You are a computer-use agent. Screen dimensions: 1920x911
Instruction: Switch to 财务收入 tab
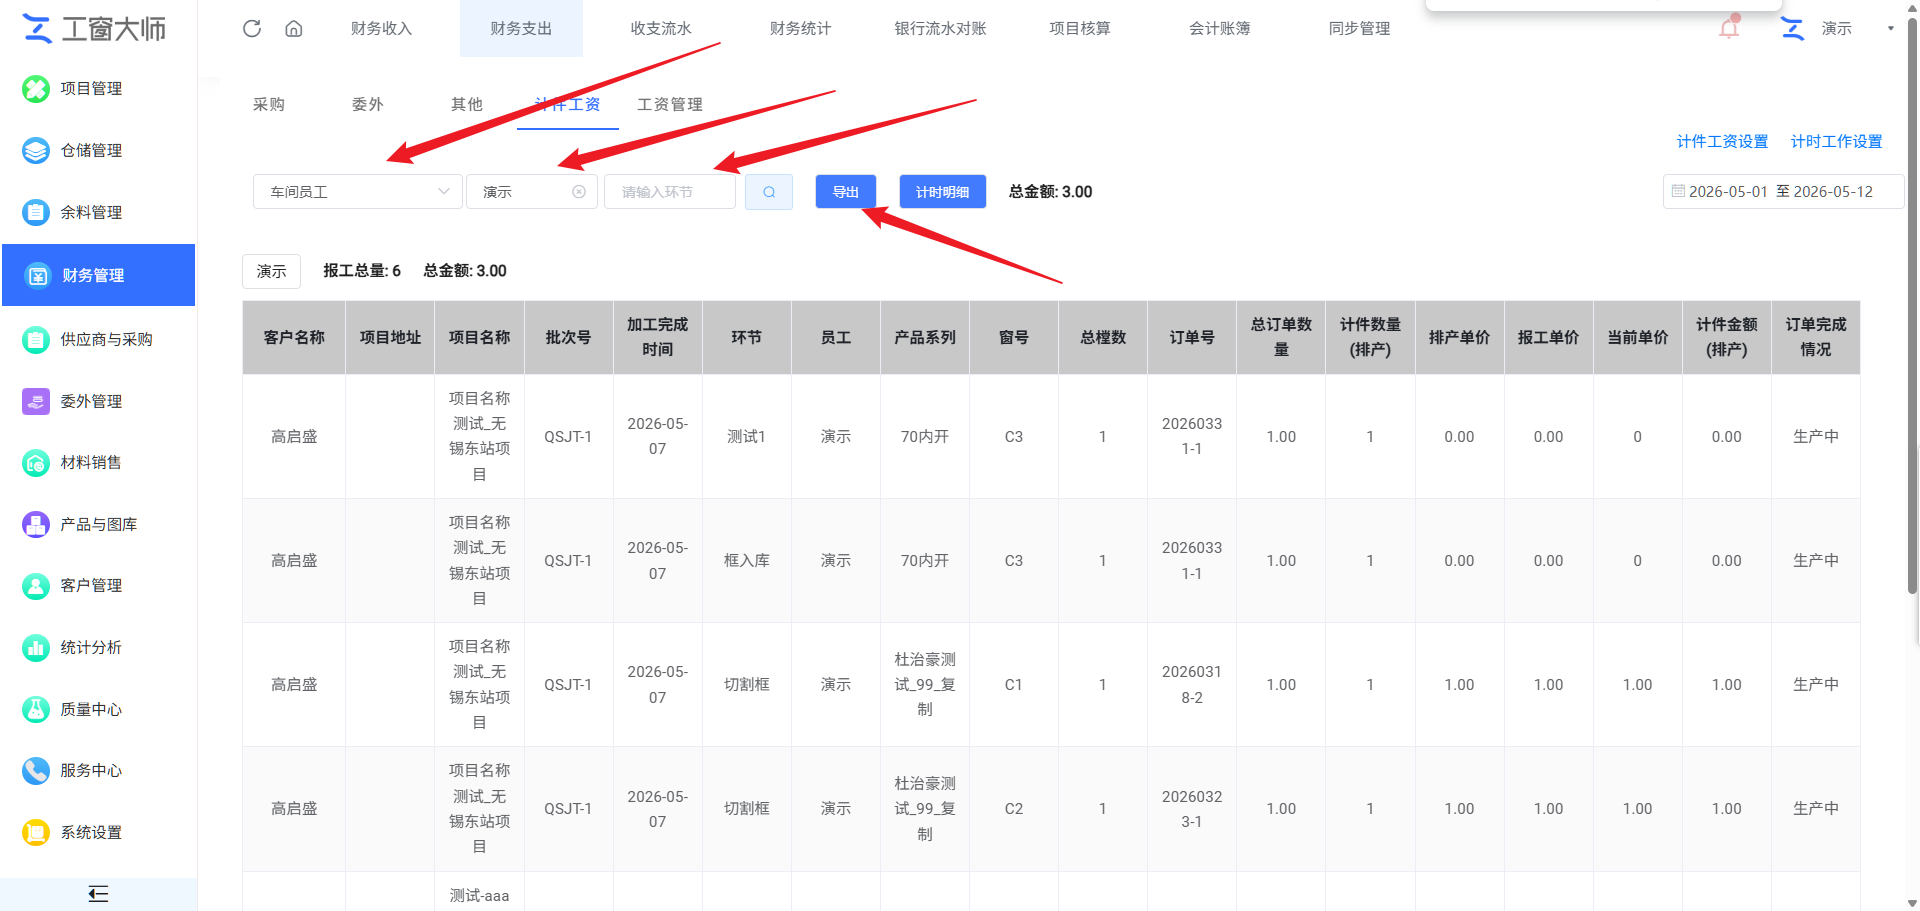coord(381,28)
